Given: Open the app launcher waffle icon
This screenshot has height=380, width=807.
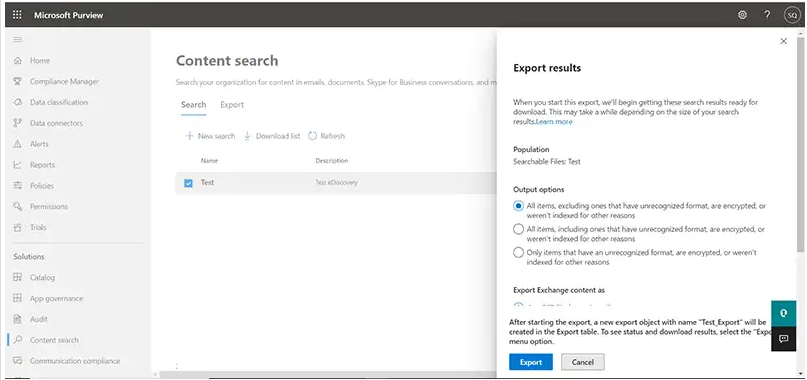Looking at the screenshot, I should pyautogui.click(x=17, y=15).
